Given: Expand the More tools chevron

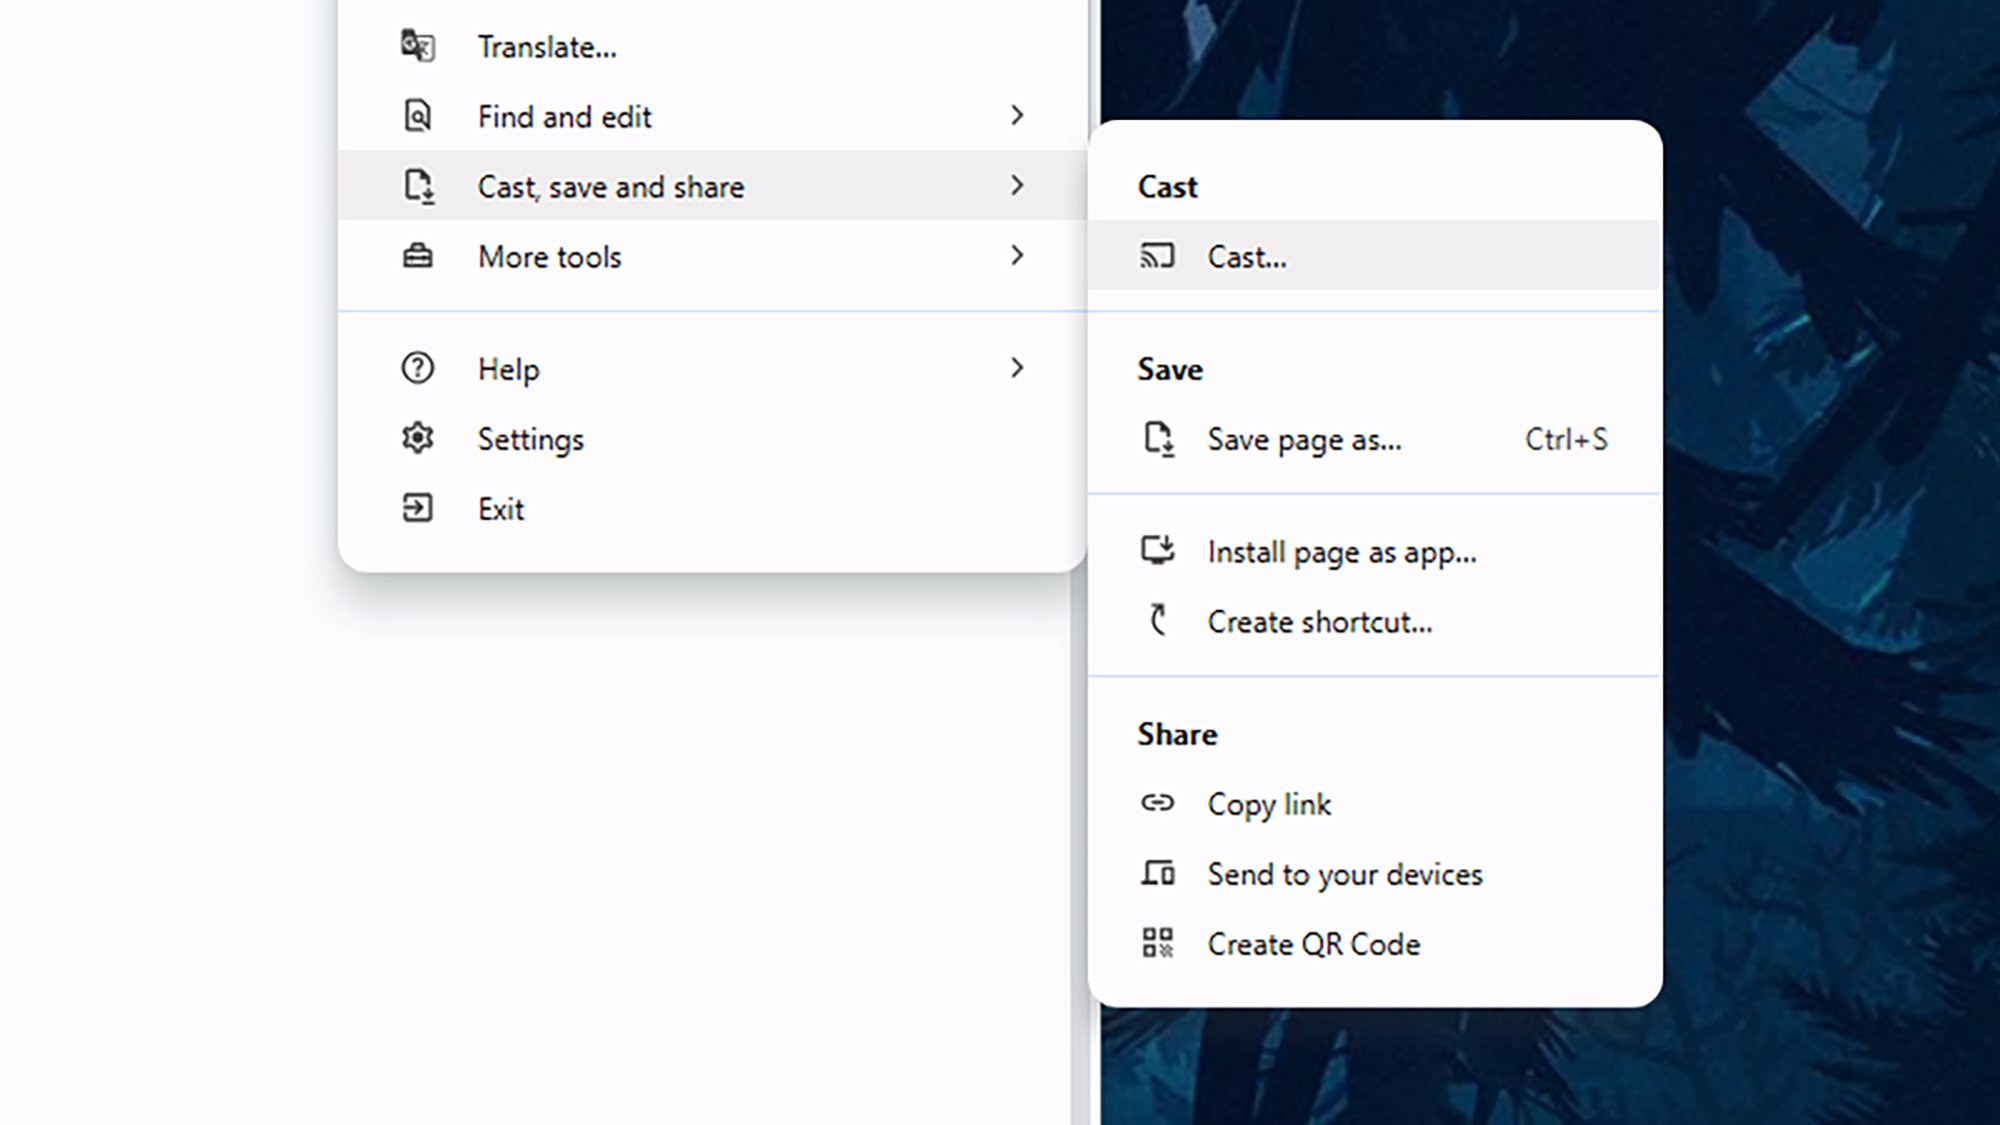Looking at the screenshot, I should (x=1017, y=256).
